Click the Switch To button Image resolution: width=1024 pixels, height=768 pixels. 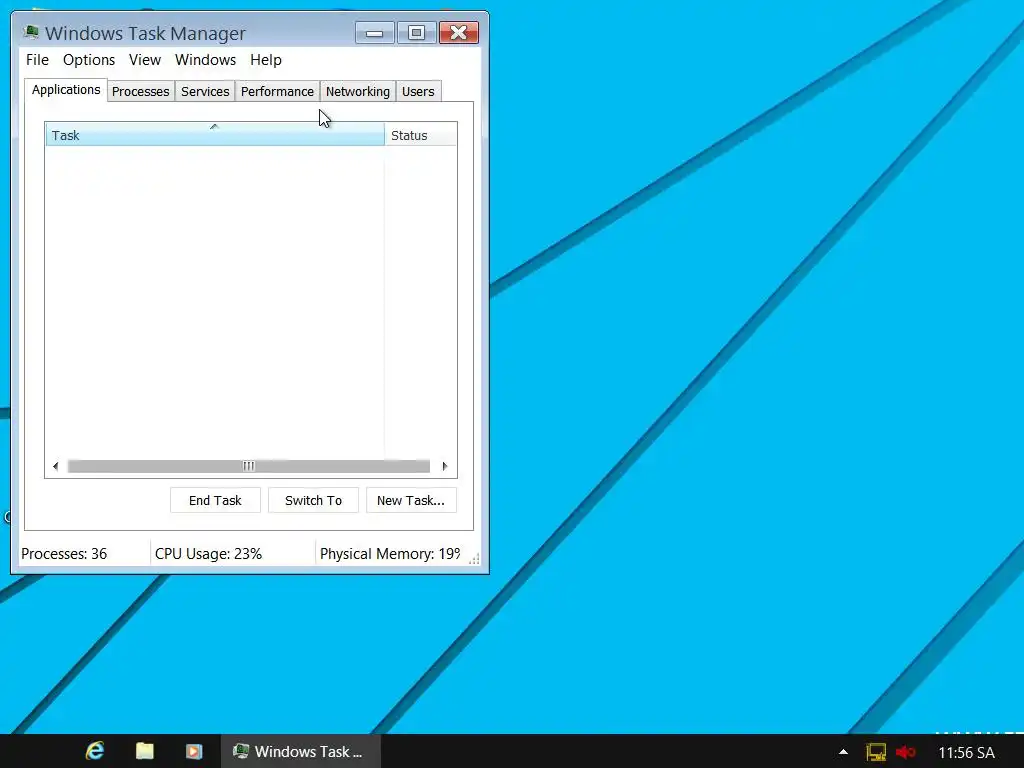coord(313,500)
